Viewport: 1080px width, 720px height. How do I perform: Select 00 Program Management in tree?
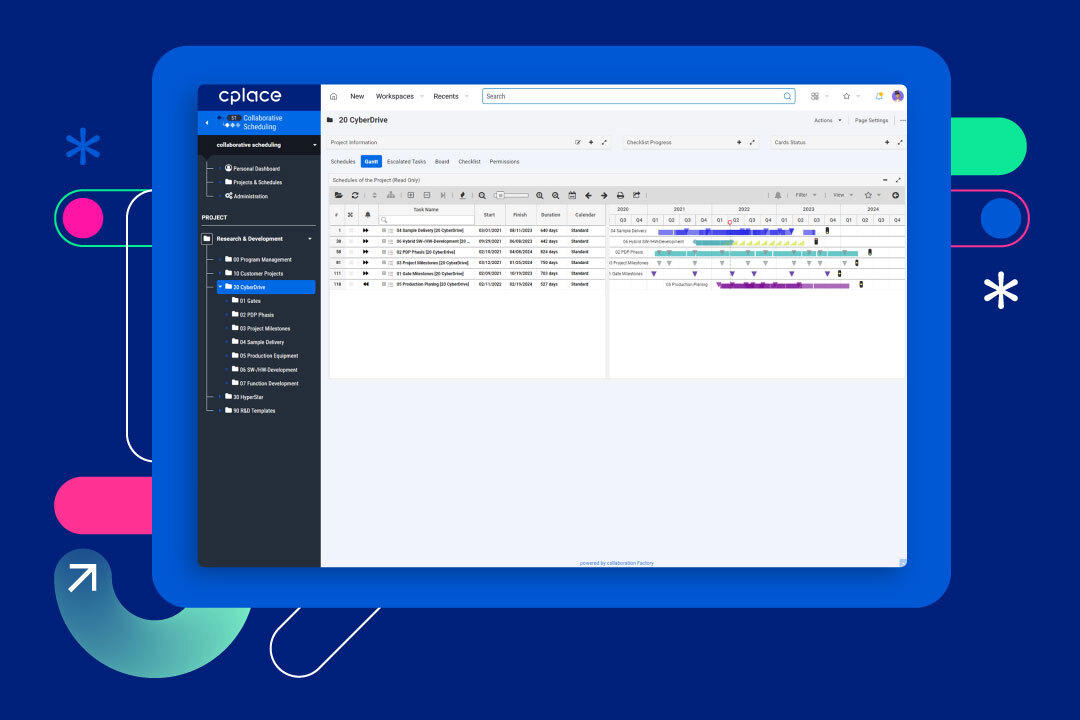pos(258,260)
